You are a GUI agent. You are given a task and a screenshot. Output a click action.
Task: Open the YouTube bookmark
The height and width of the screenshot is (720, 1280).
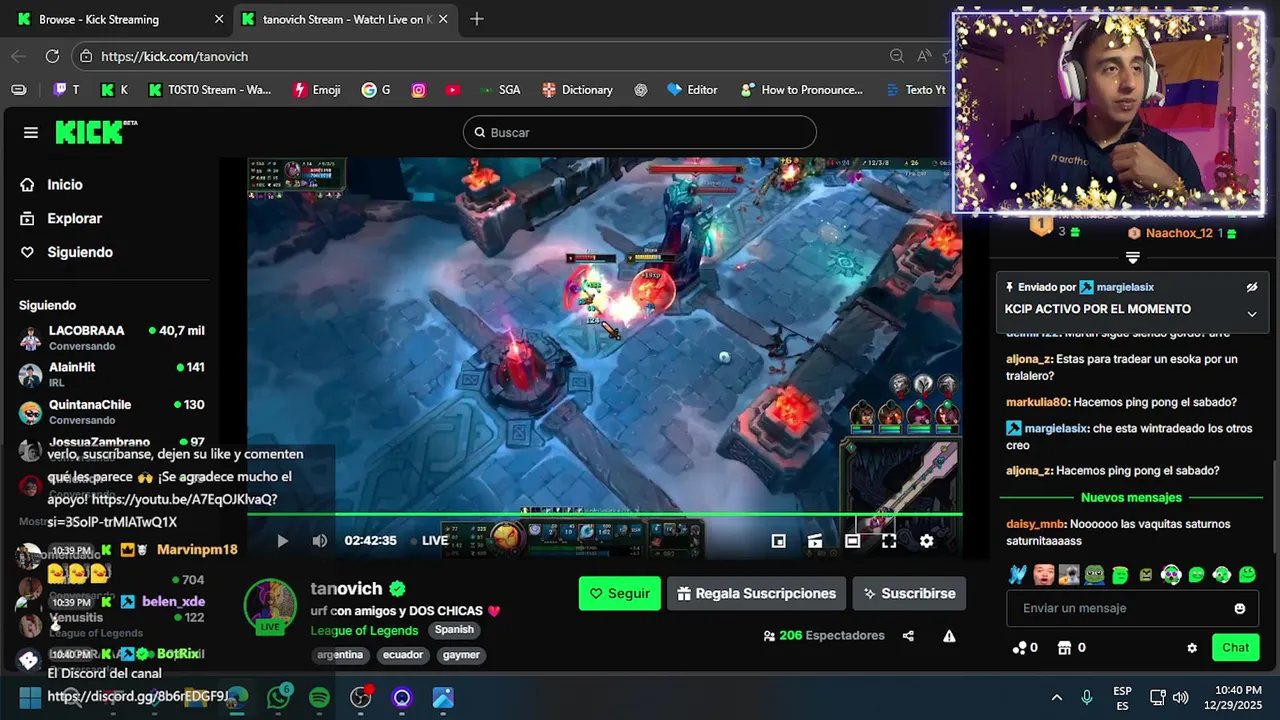[x=453, y=90]
